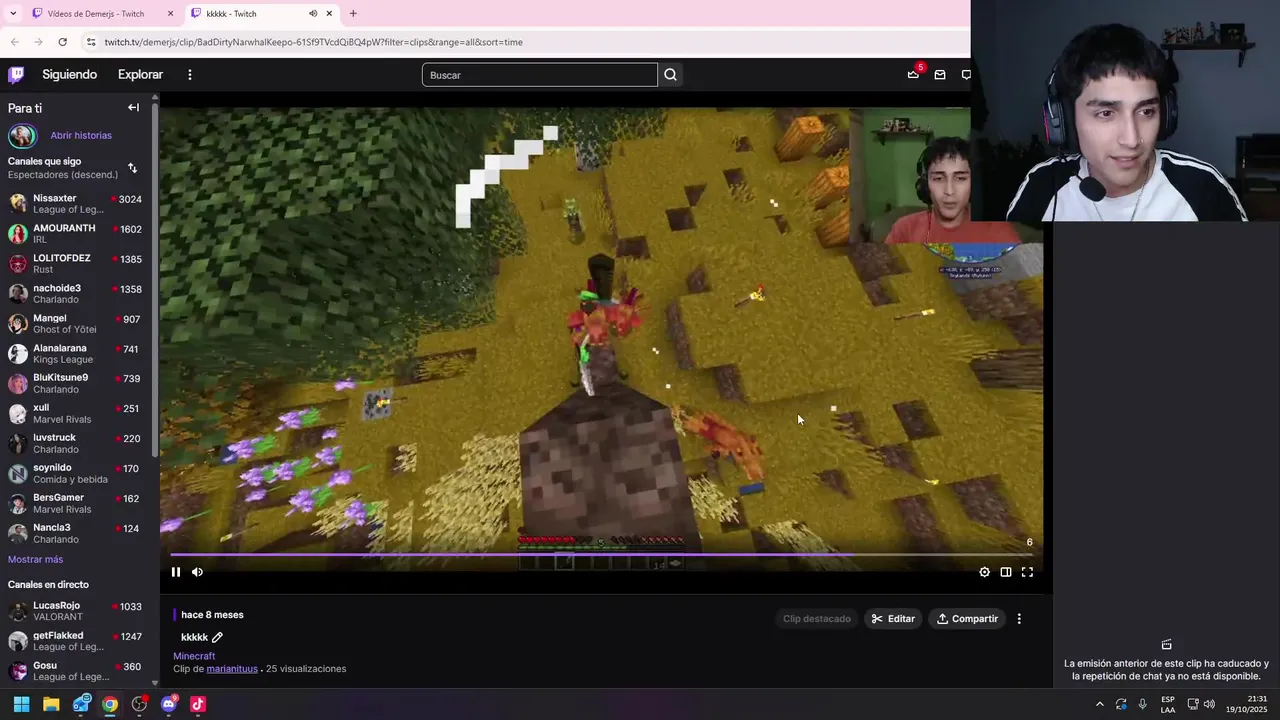Pause the clip playback

coord(176,572)
